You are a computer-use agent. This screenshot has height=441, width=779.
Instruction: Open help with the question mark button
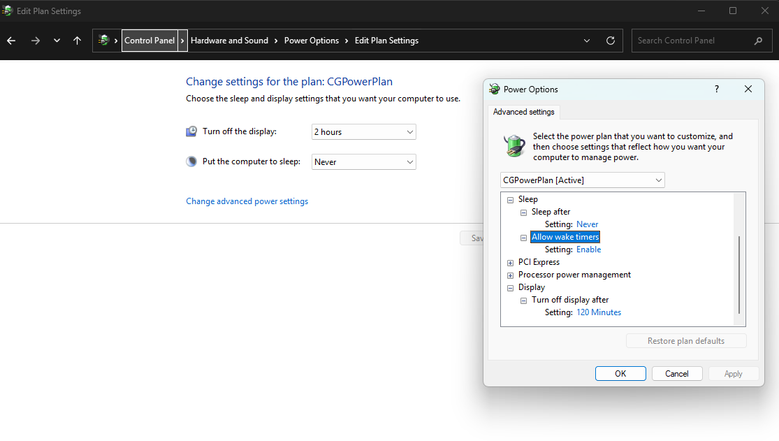pos(716,89)
